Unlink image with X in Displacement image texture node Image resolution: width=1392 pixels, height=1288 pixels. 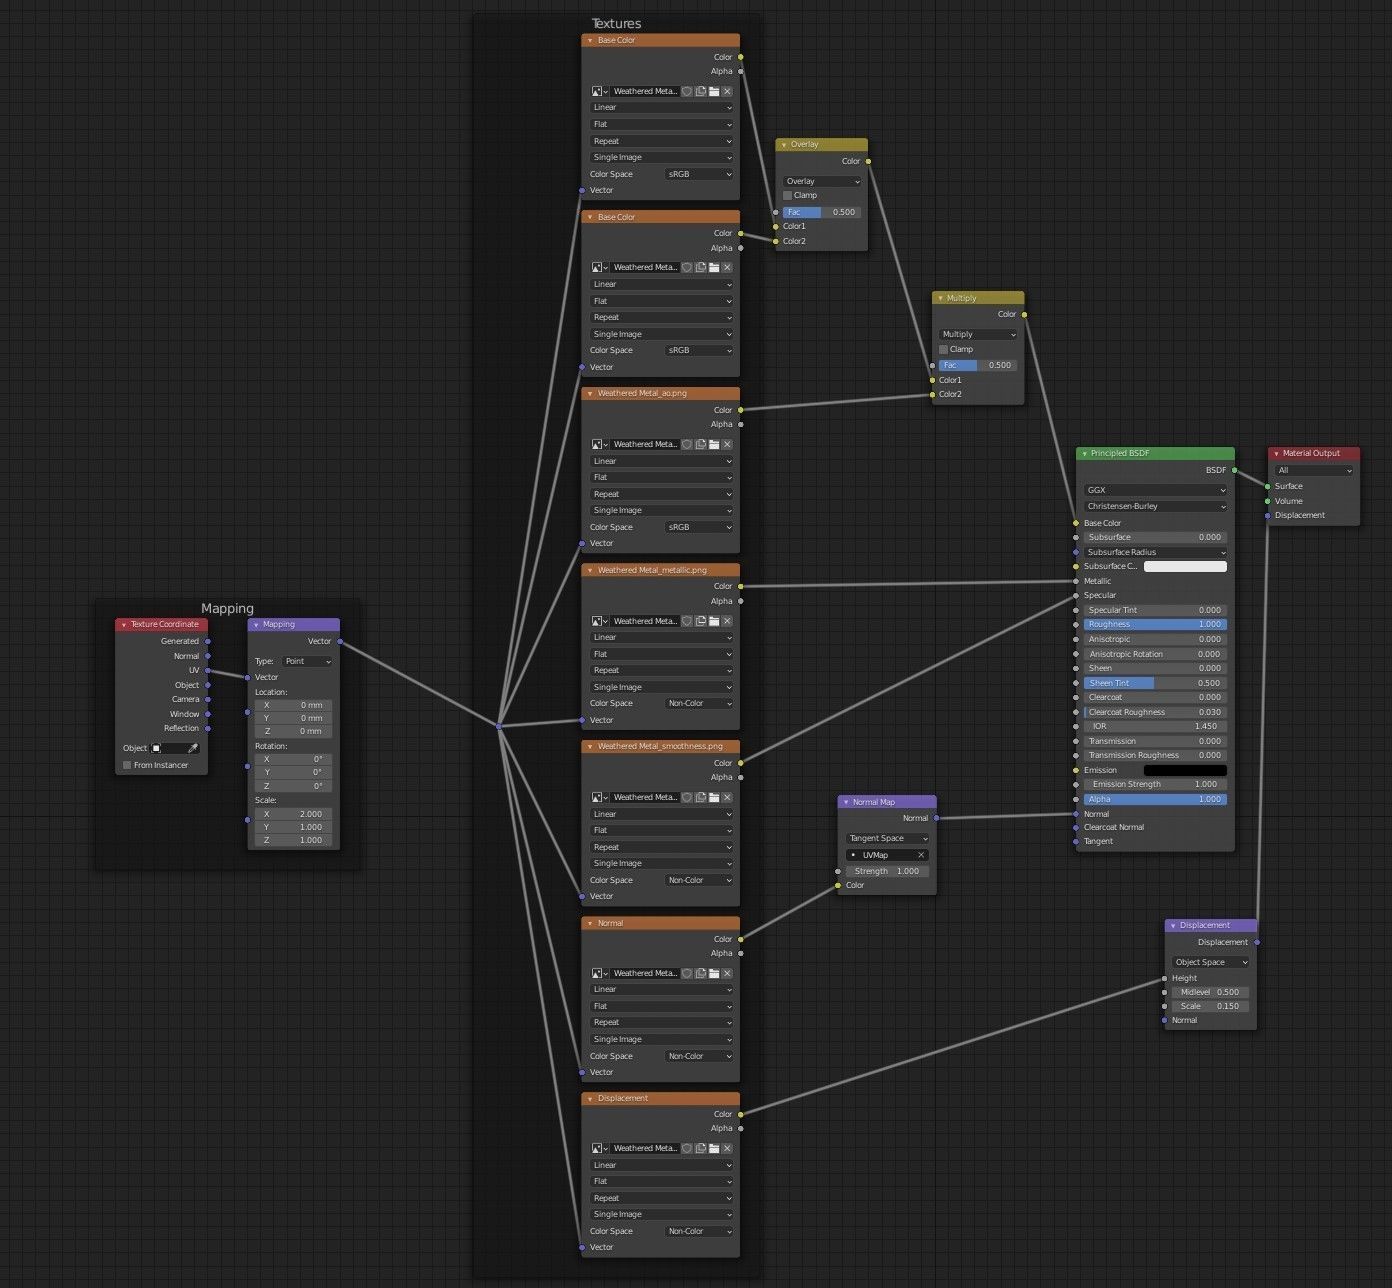(x=727, y=1148)
